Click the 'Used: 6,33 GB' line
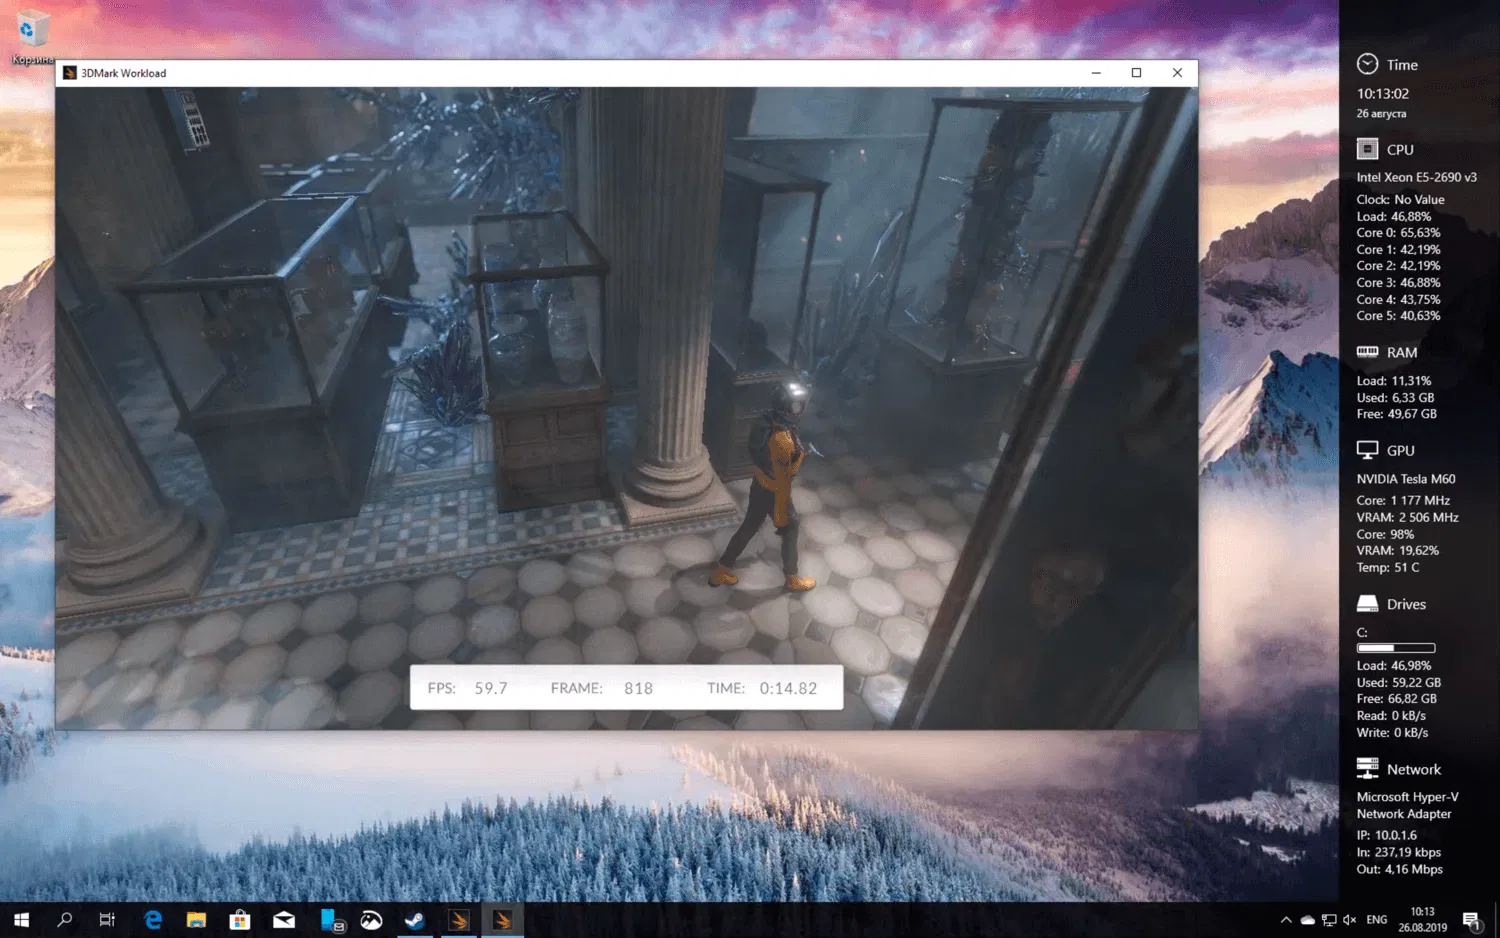Image resolution: width=1500 pixels, height=938 pixels. pos(1395,397)
